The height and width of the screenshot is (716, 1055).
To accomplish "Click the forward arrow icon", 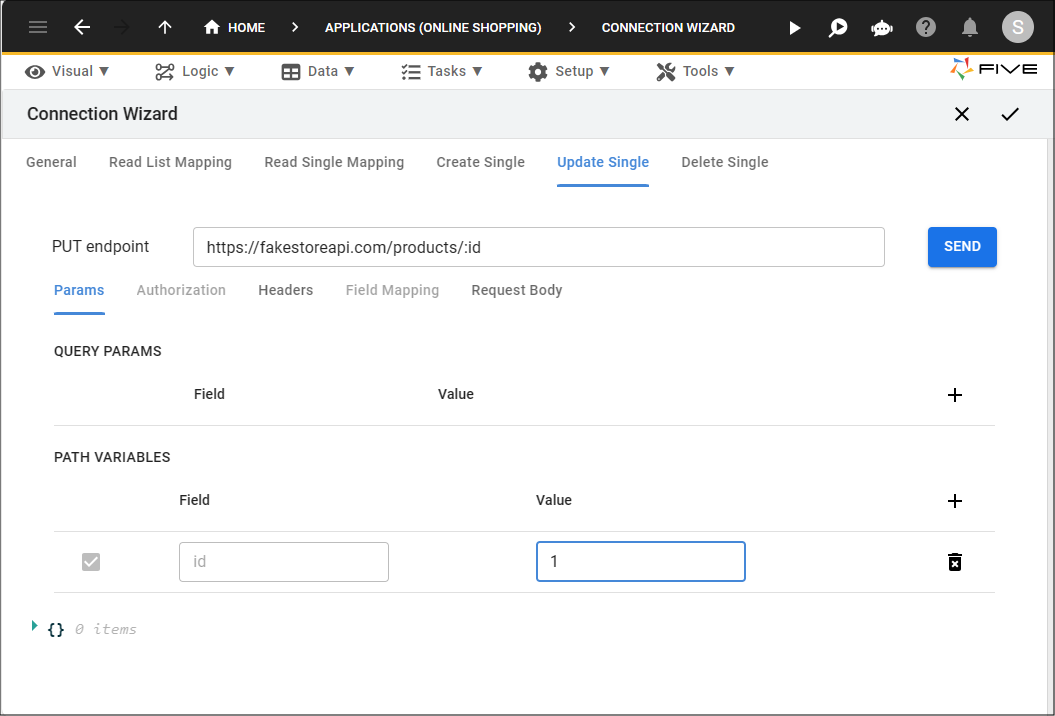I will (122, 28).
